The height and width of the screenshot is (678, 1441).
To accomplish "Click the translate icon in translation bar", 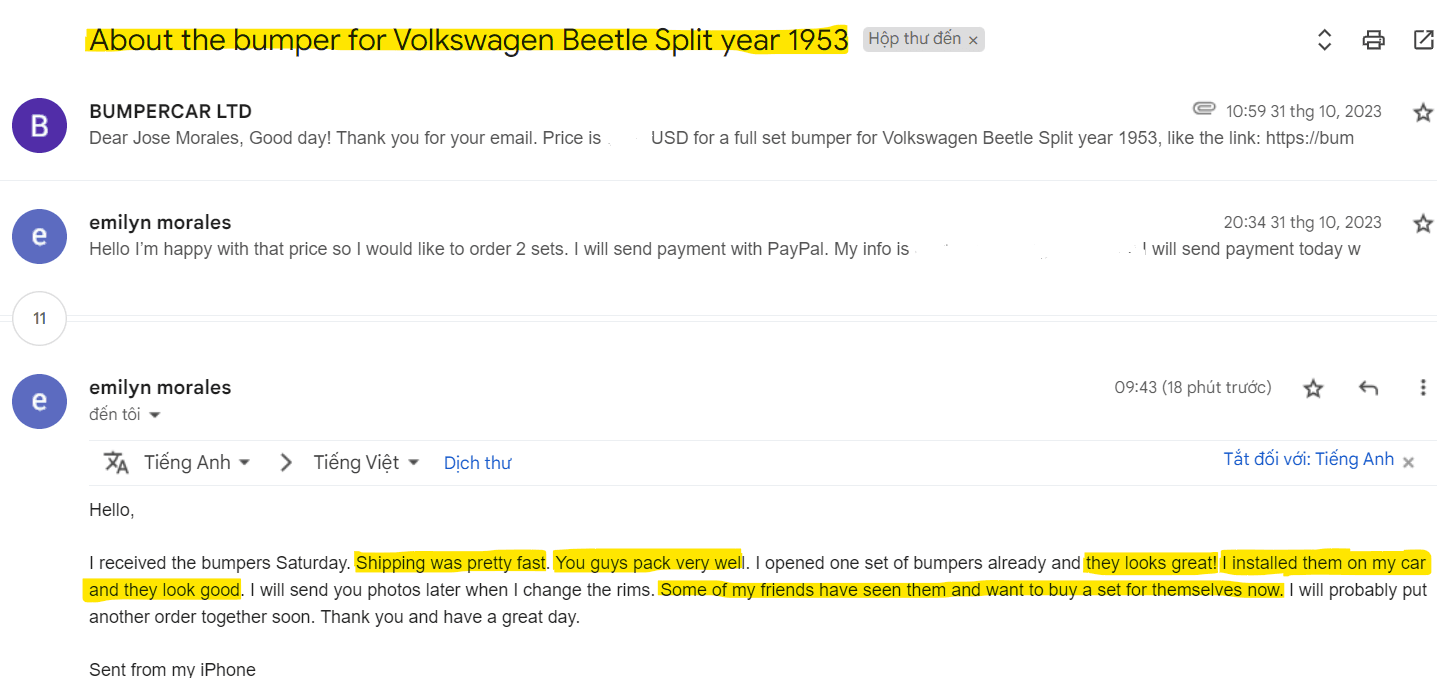I will 116,462.
